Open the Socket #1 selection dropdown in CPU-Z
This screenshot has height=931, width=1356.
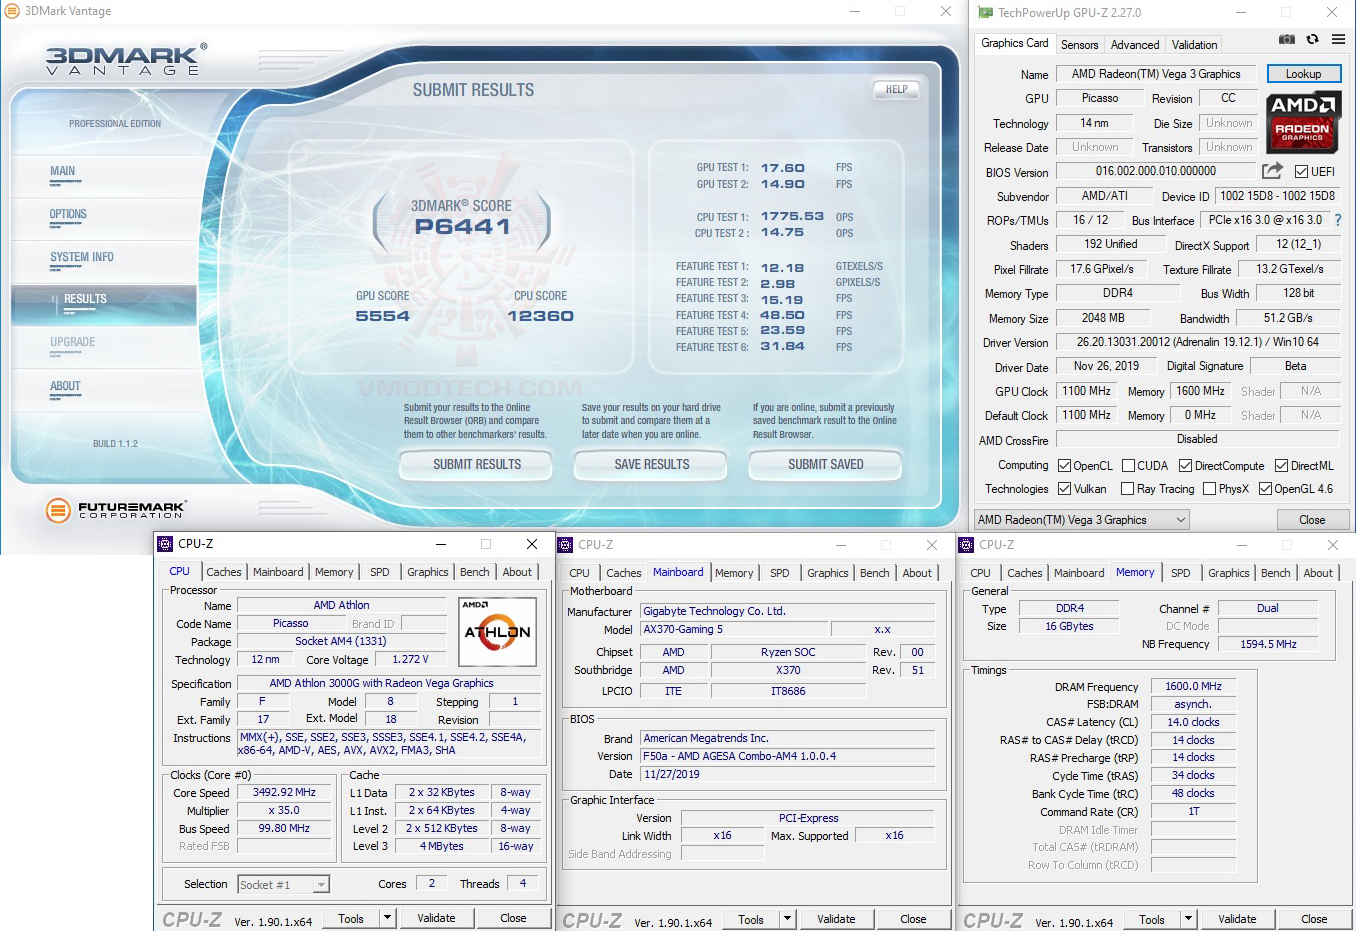pos(284,885)
